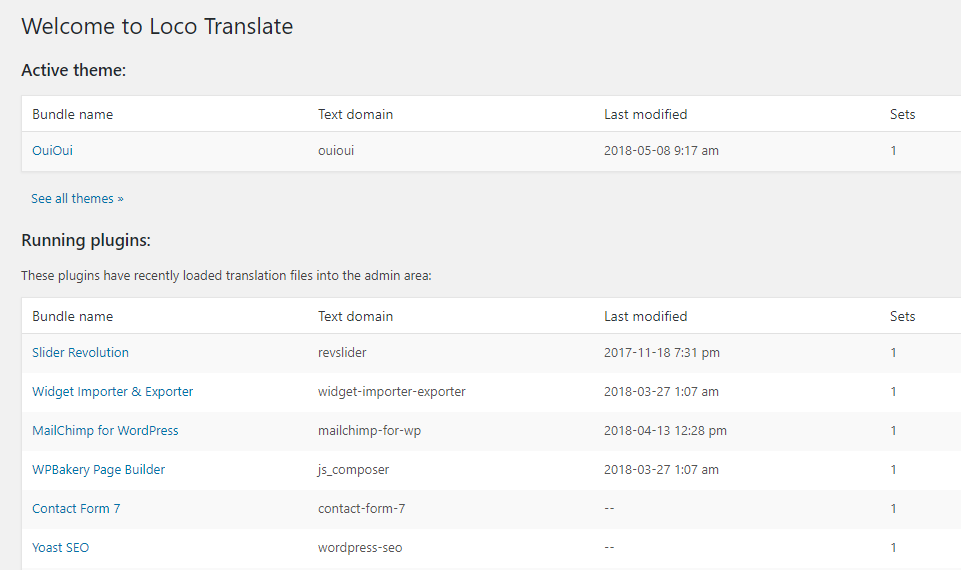961x570 pixels.
Task: Click the ouioui text domain cell
Action: click(x=336, y=151)
